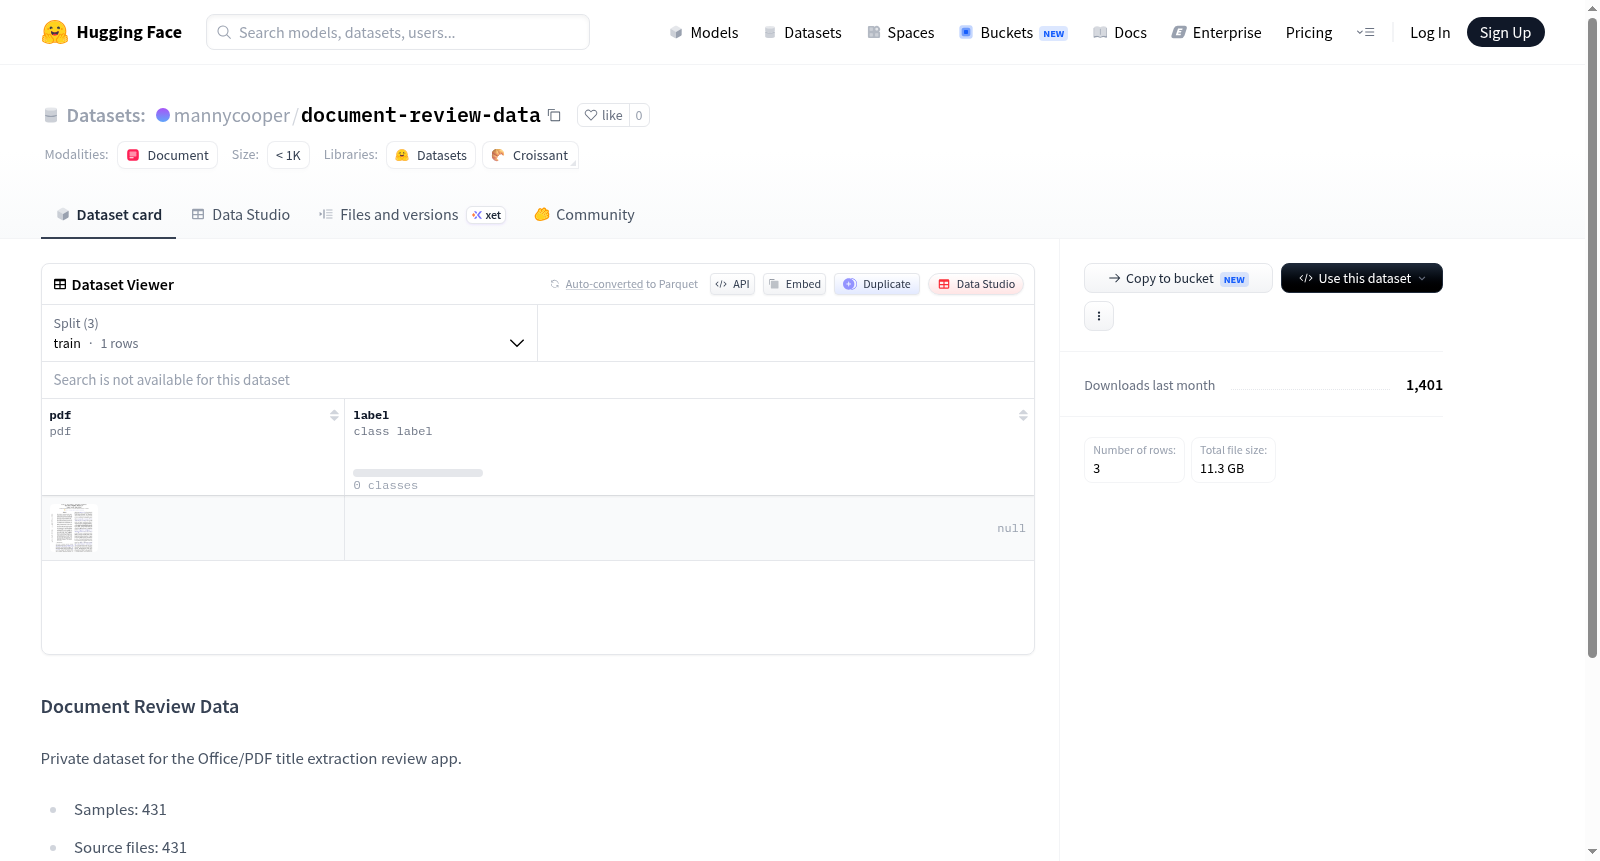Click the Croissant library tag

coord(530,155)
